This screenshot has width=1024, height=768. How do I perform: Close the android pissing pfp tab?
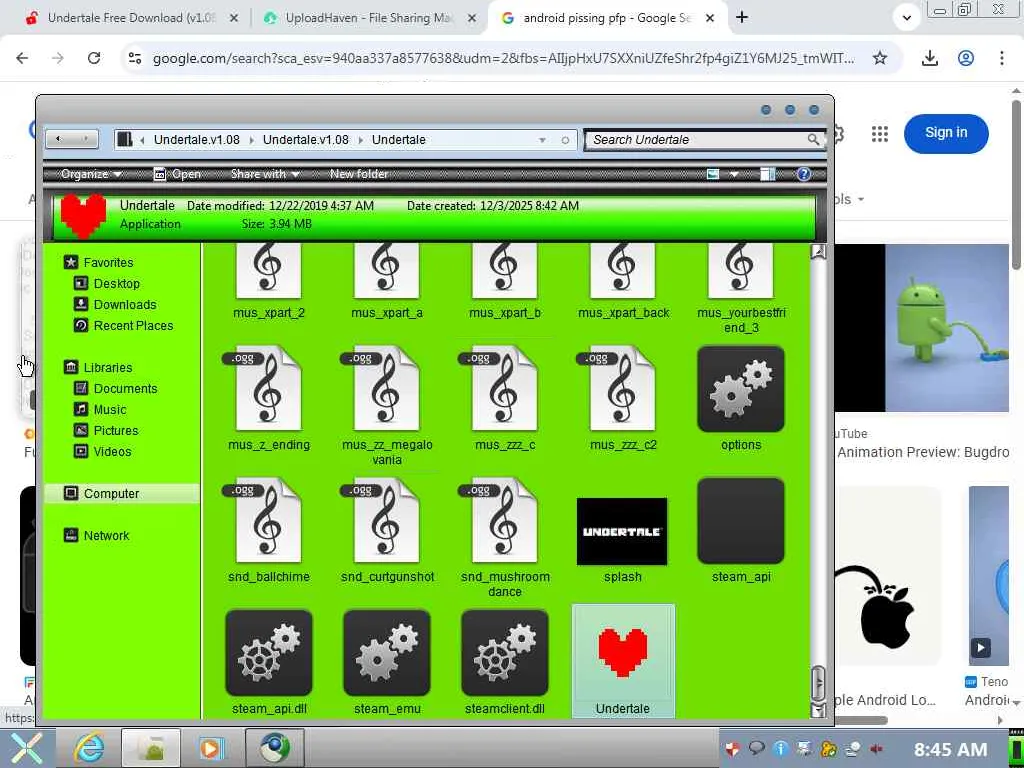click(x=710, y=18)
